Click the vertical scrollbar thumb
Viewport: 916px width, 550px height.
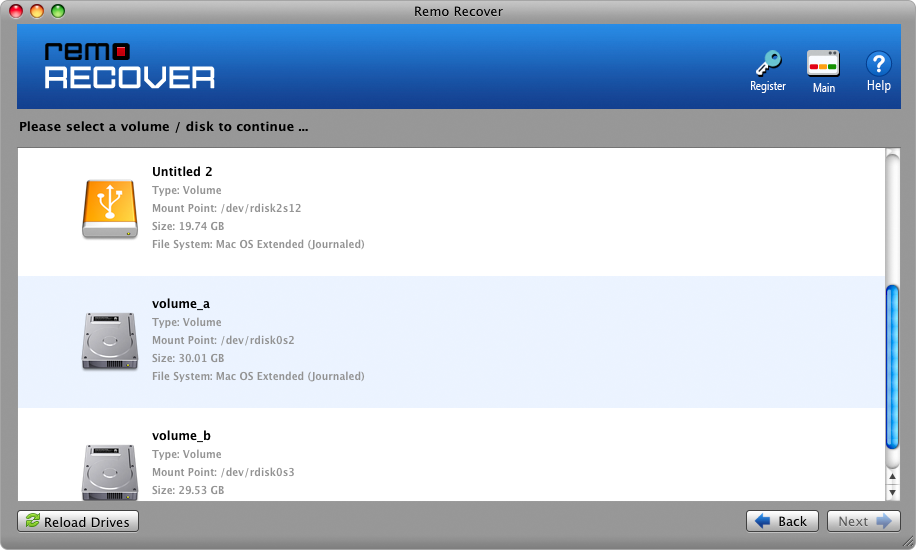click(x=892, y=367)
